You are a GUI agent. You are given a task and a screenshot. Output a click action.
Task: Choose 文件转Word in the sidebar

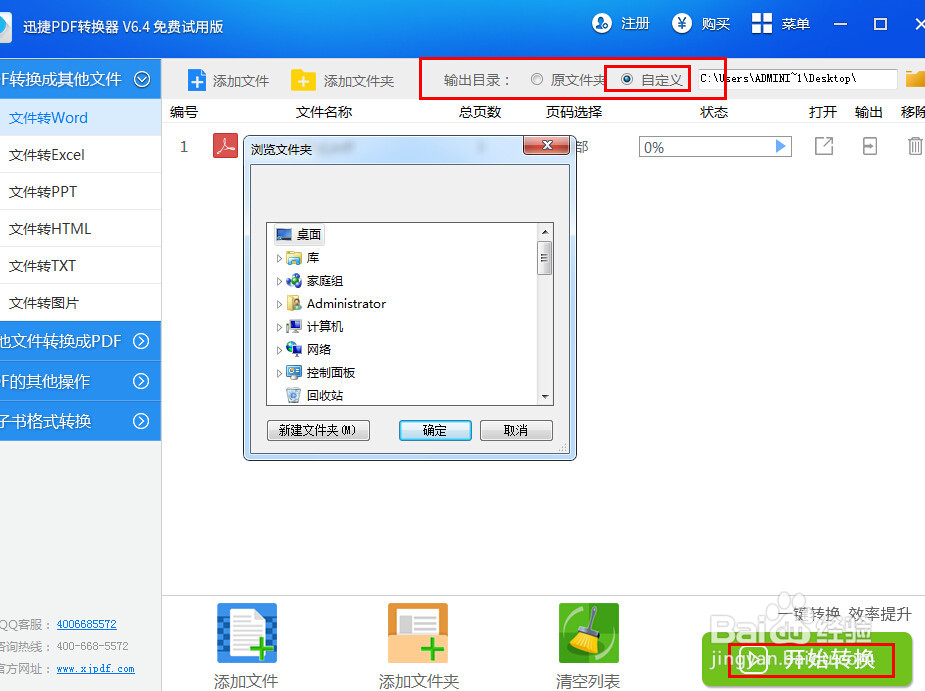tap(80, 117)
